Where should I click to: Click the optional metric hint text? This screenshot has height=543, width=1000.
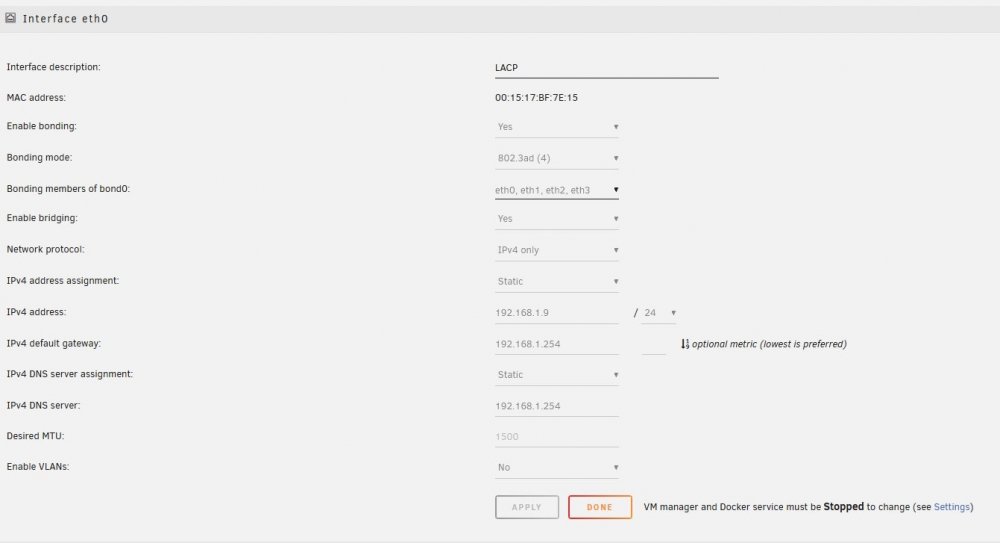pos(769,344)
